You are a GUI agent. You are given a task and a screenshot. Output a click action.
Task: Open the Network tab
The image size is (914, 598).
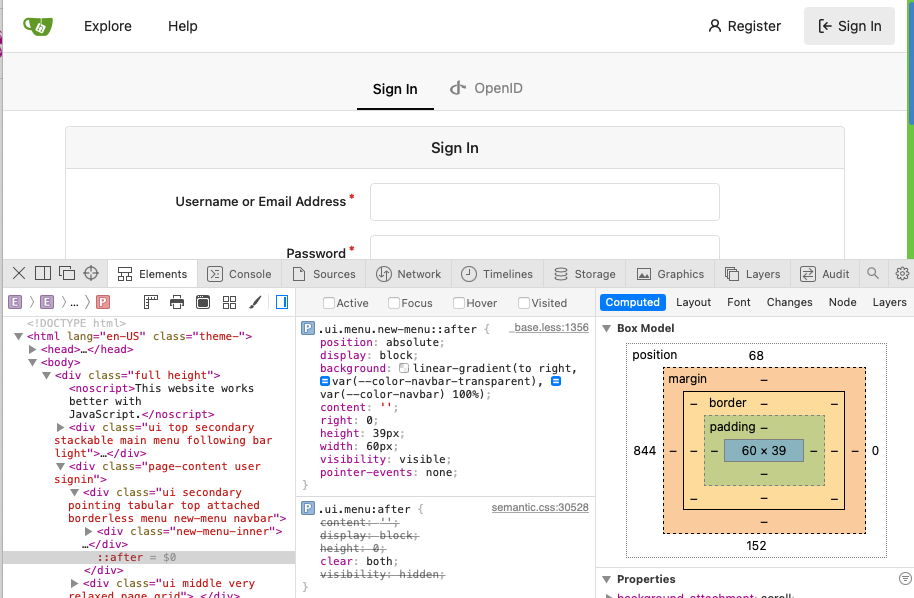coord(409,274)
